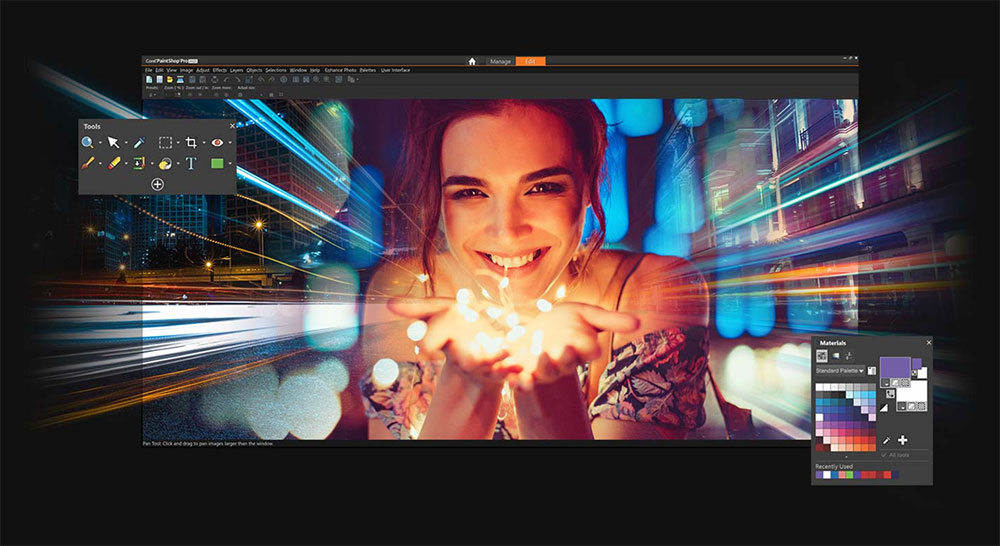Select the Pick arrow tool
Viewport: 1000px width, 546px height.
[x=113, y=142]
